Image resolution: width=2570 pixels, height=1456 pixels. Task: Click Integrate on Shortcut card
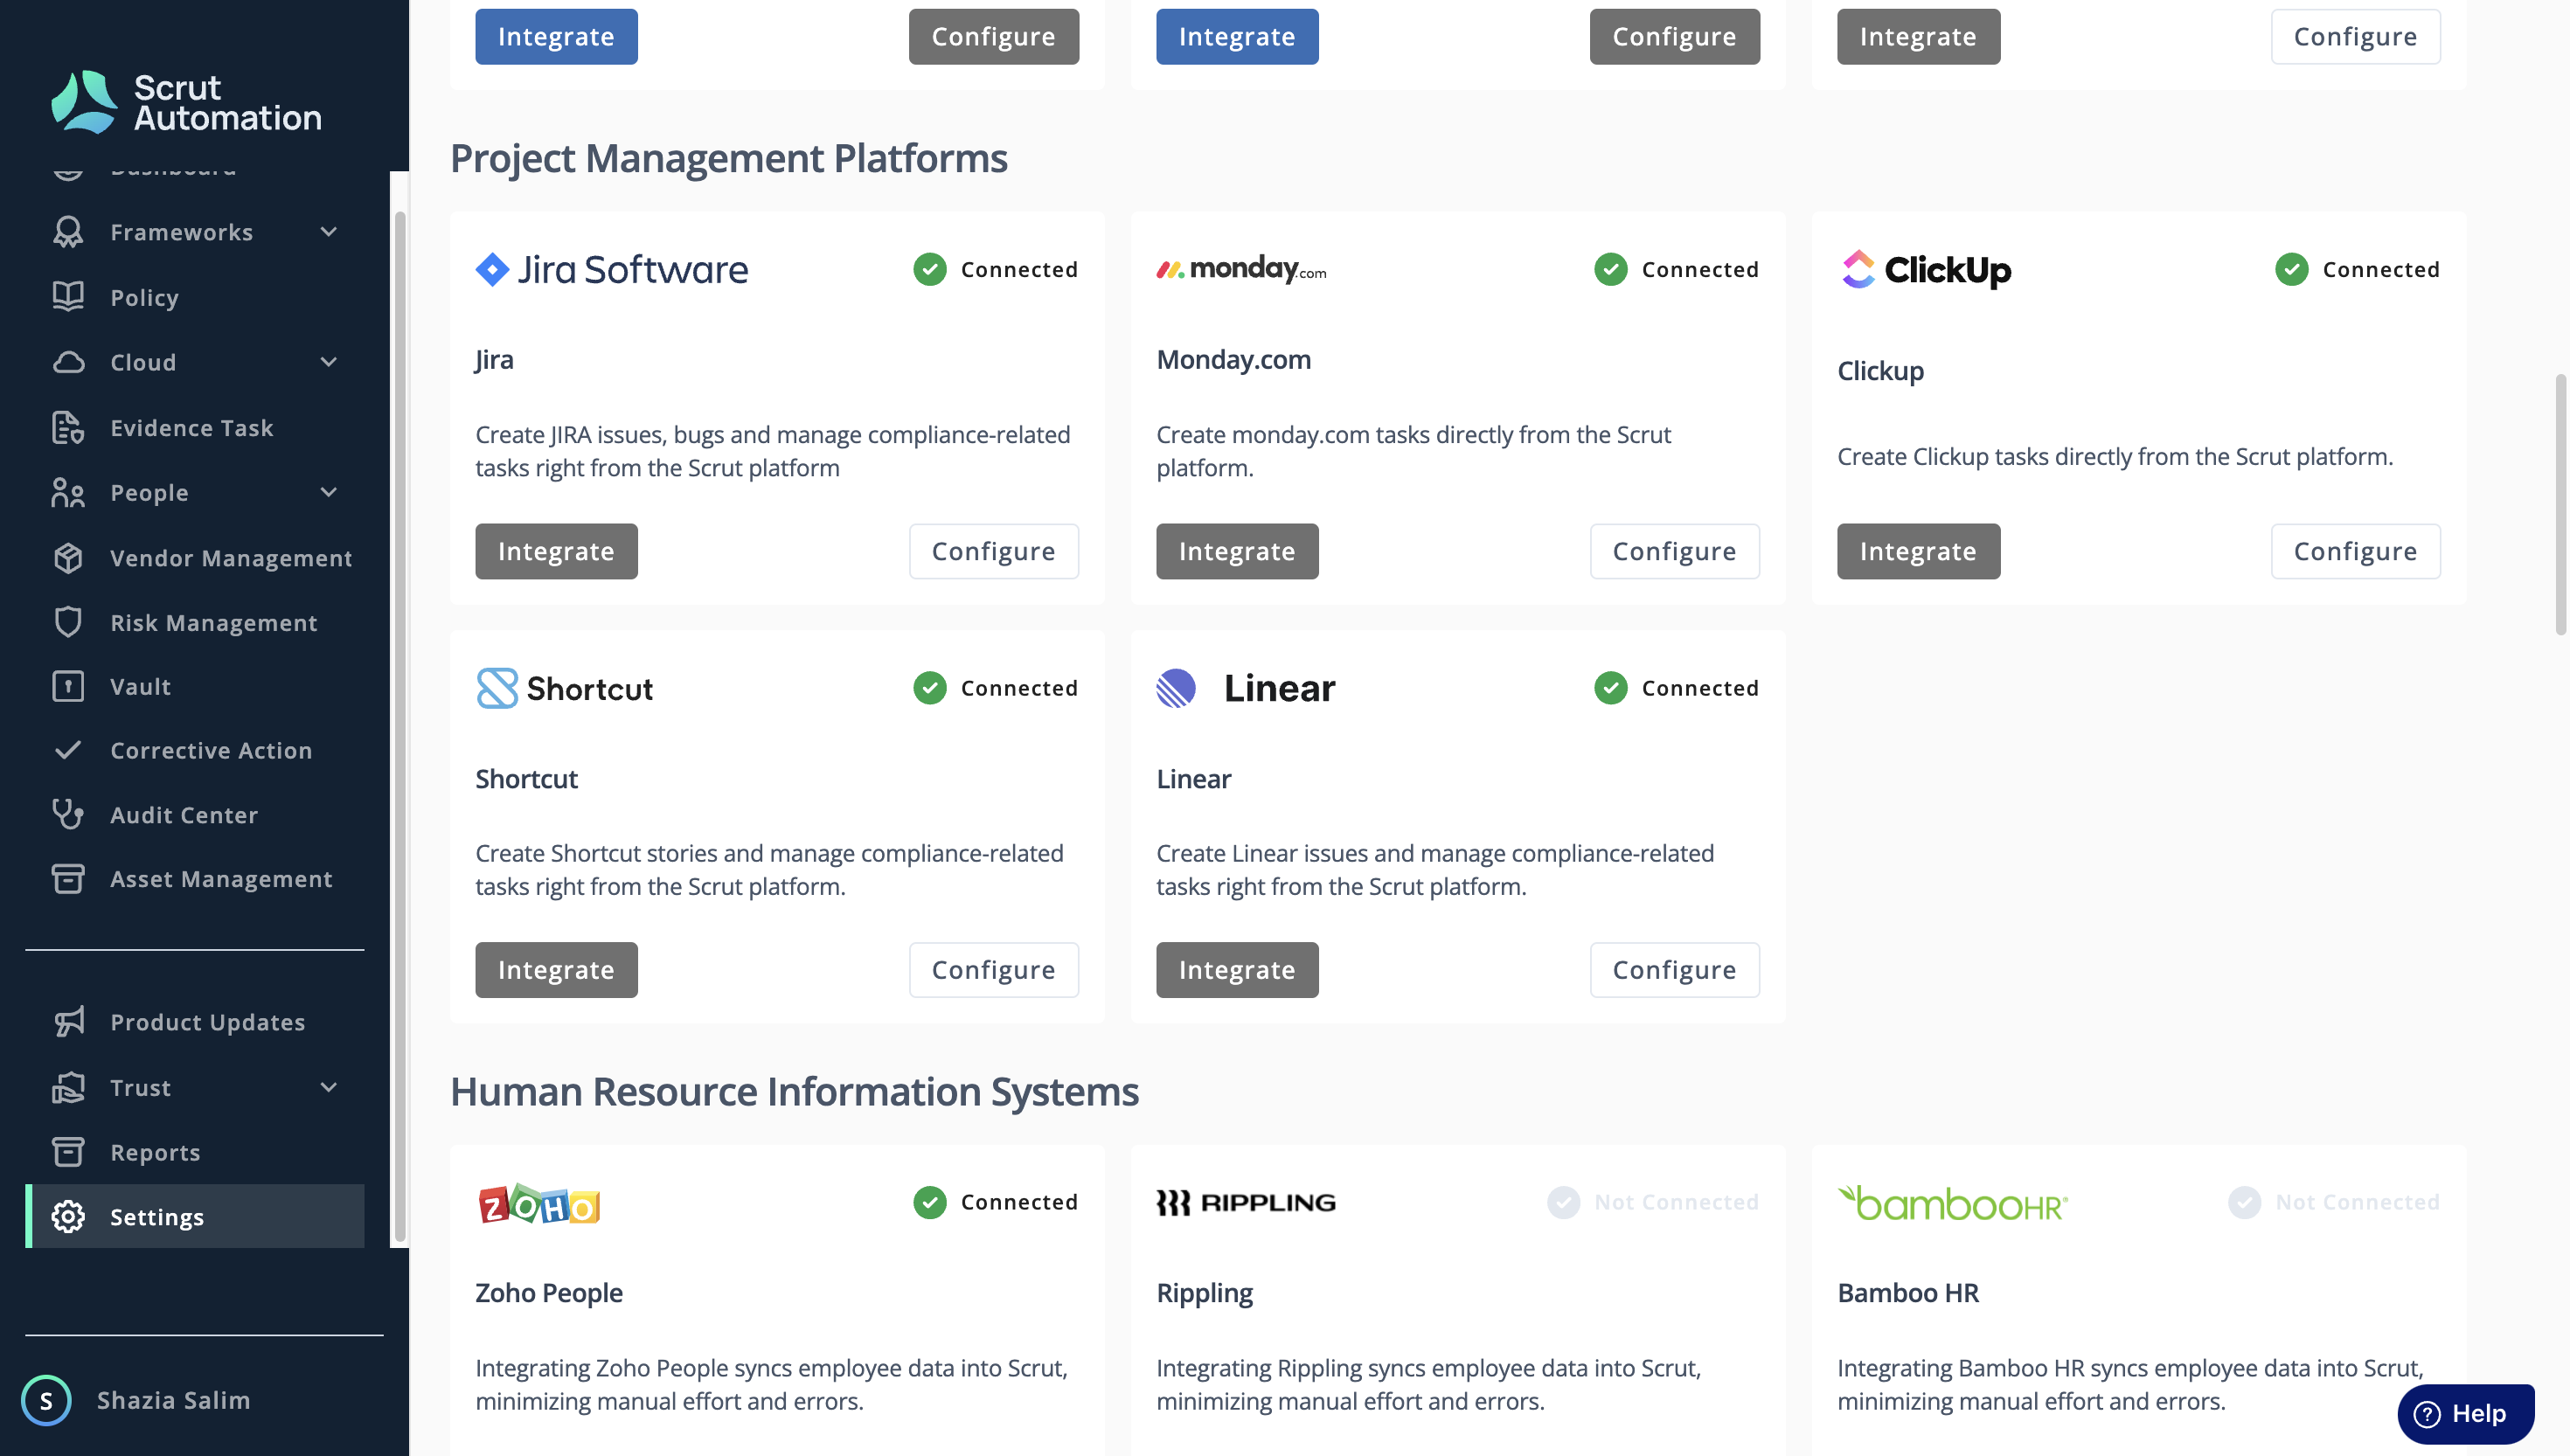tap(556, 970)
